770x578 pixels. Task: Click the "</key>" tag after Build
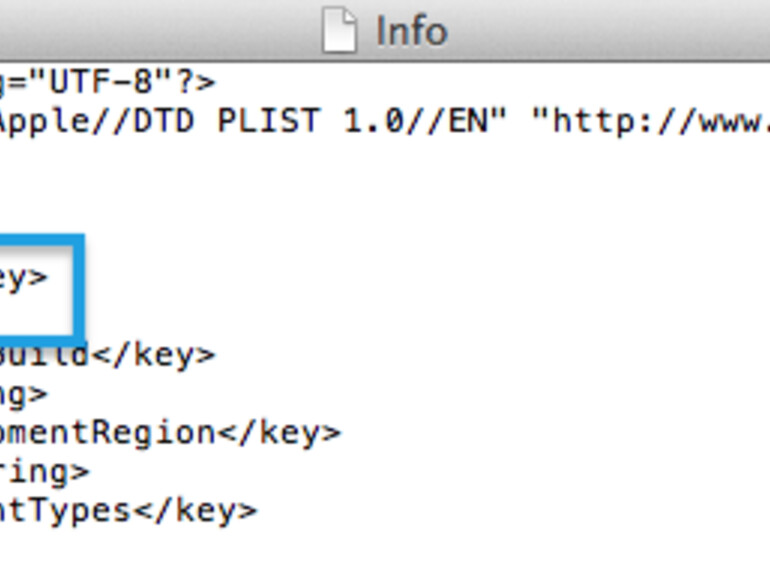[x=152, y=354]
